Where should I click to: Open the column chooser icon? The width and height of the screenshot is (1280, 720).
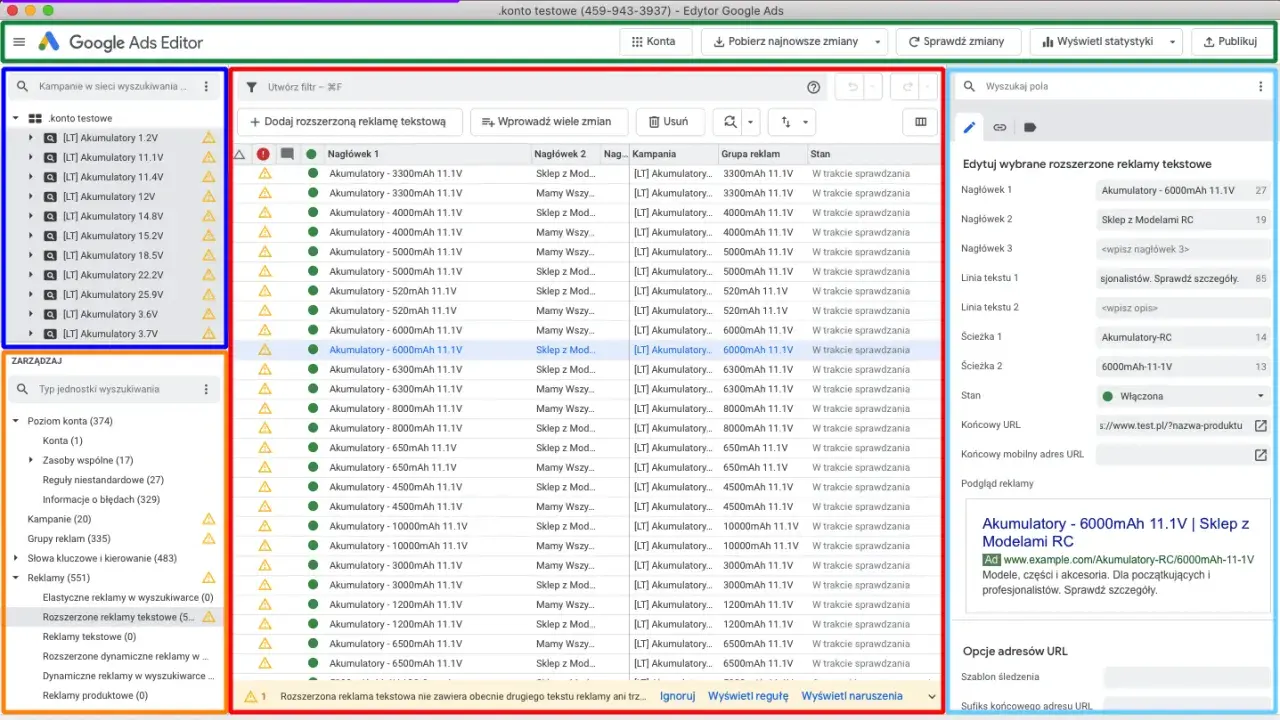[x=921, y=122]
